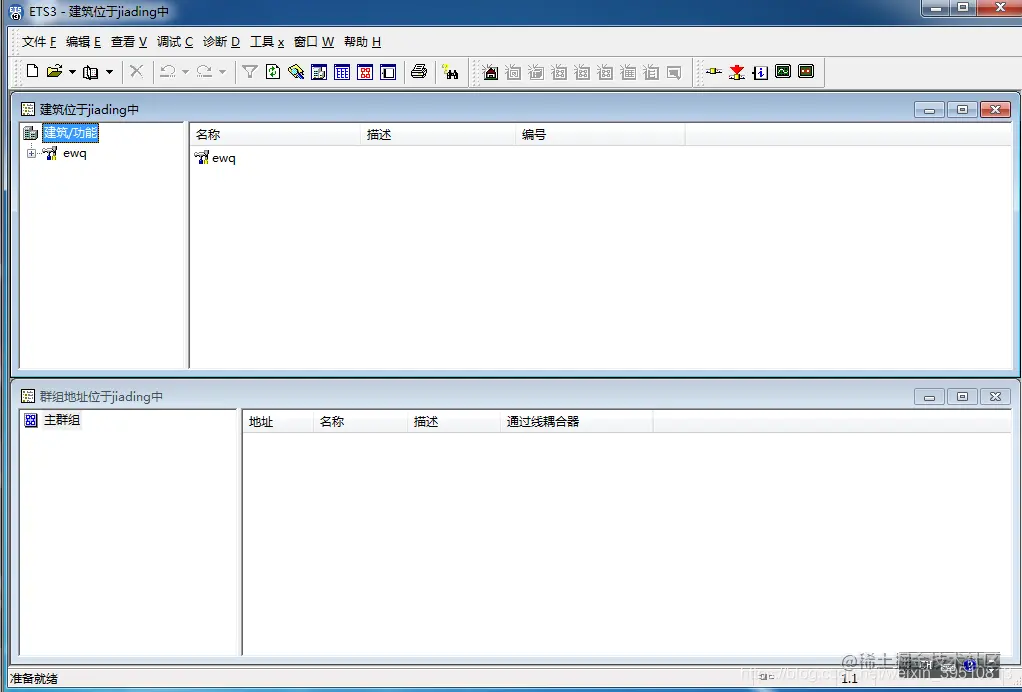This screenshot has height=692, width=1022.
Task: Open the buildings view window icon
Action: pyautogui.click(x=319, y=72)
